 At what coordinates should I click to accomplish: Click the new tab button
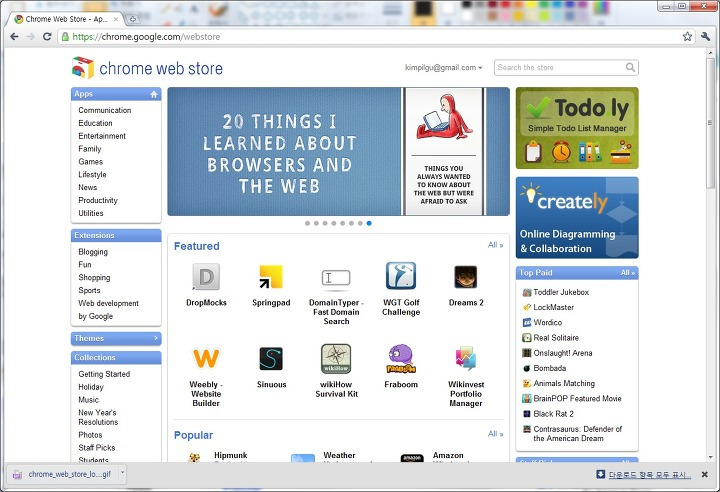click(133, 19)
